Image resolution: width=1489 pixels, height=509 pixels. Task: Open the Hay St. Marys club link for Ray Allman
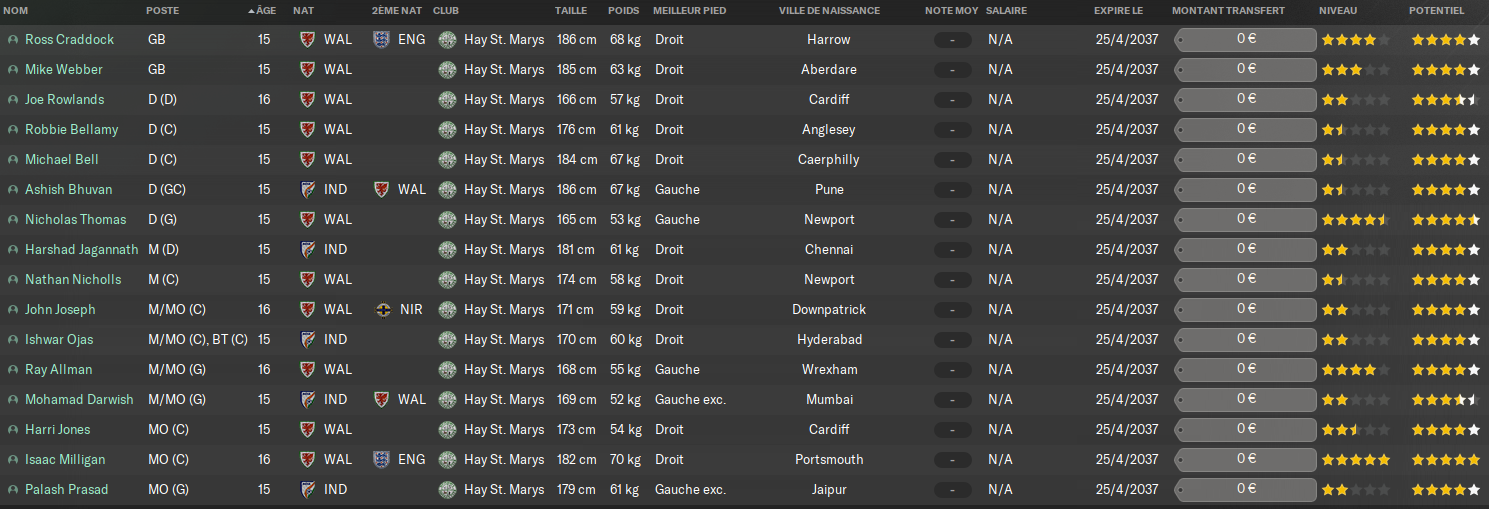[504, 370]
